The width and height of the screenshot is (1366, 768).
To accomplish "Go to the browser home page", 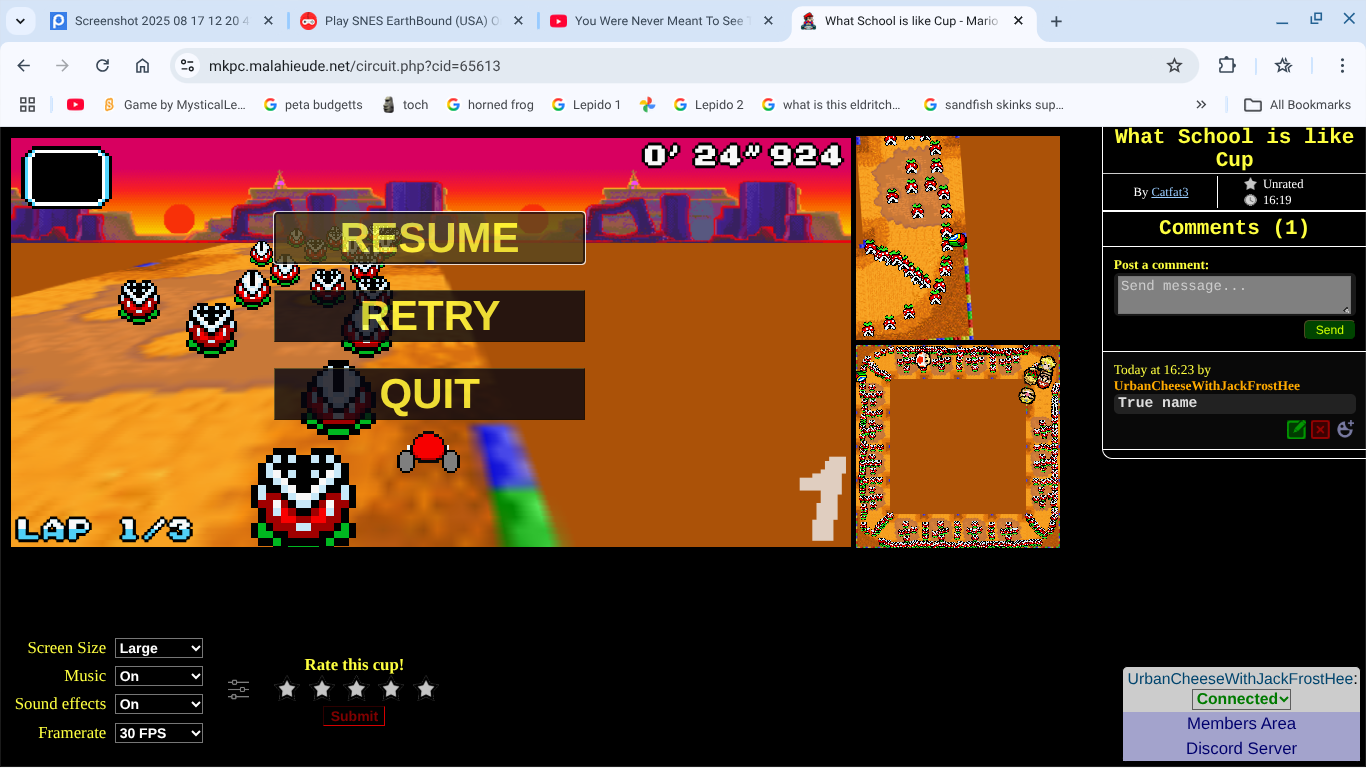I will (142, 66).
